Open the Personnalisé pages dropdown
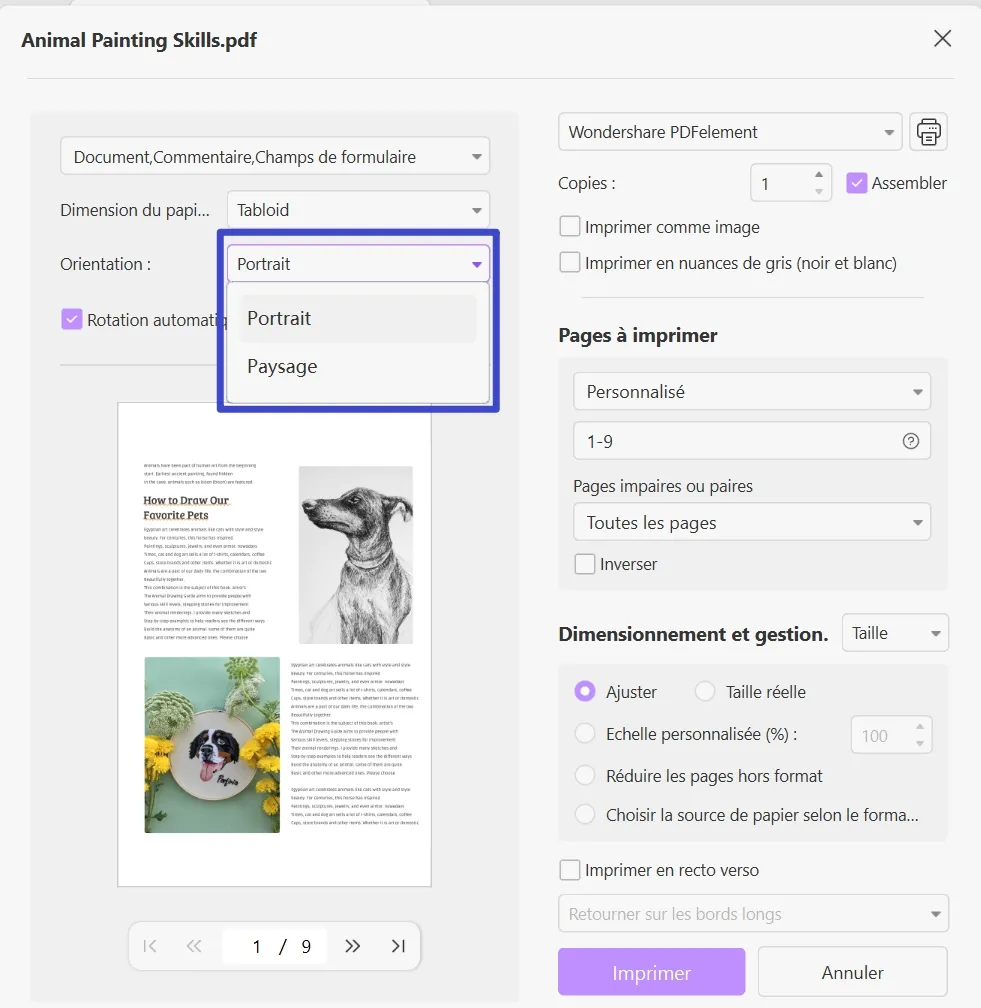This screenshot has height=1008, width=981. (x=751, y=391)
